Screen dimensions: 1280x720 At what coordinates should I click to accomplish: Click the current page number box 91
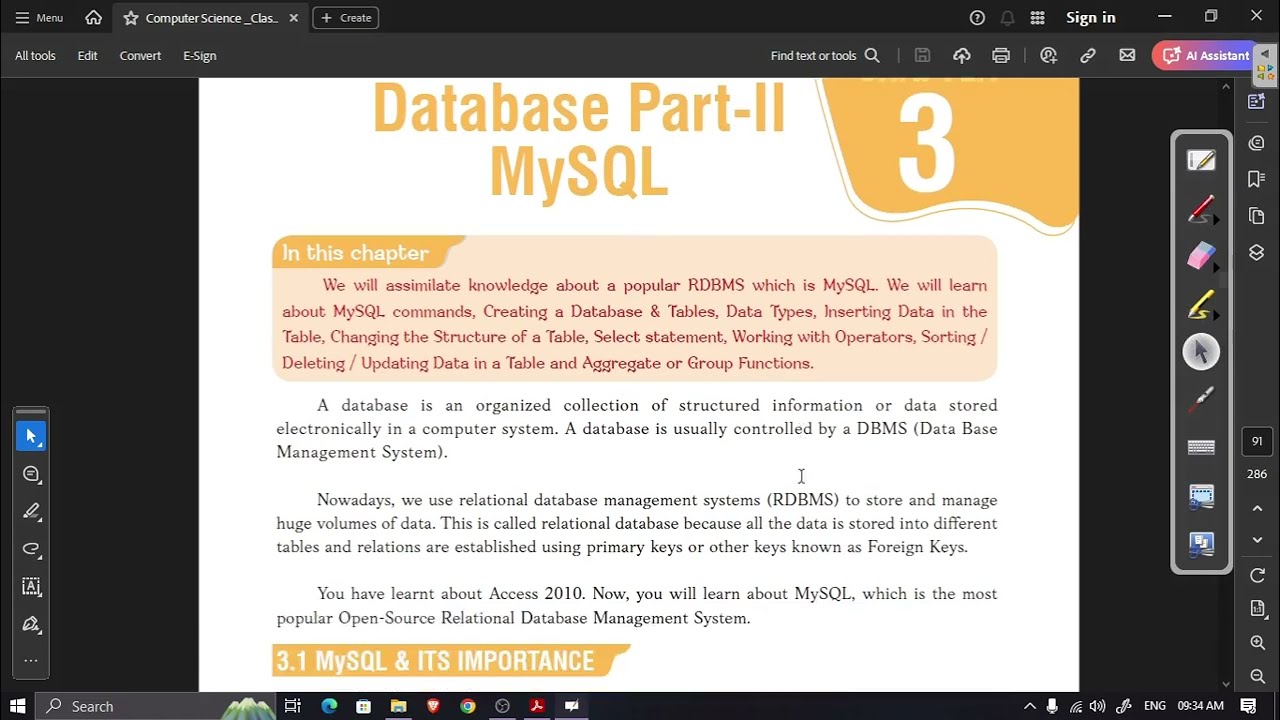point(1257,441)
